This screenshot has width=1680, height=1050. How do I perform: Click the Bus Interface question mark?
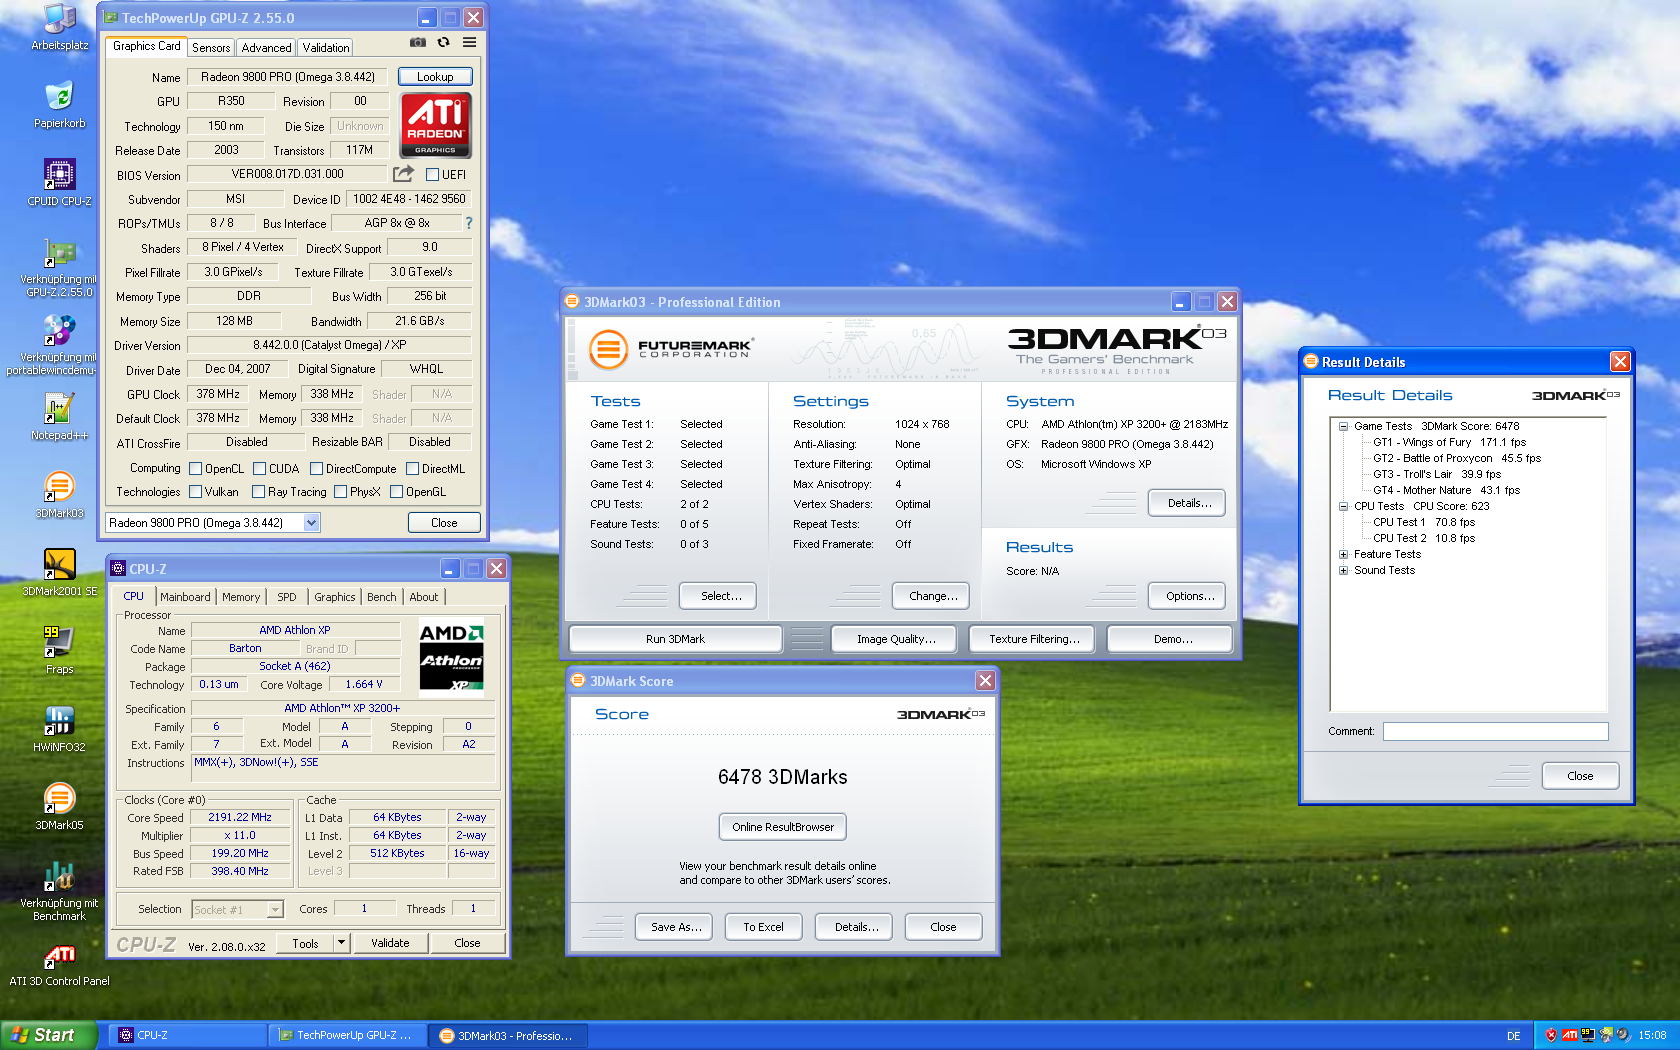coord(468,223)
